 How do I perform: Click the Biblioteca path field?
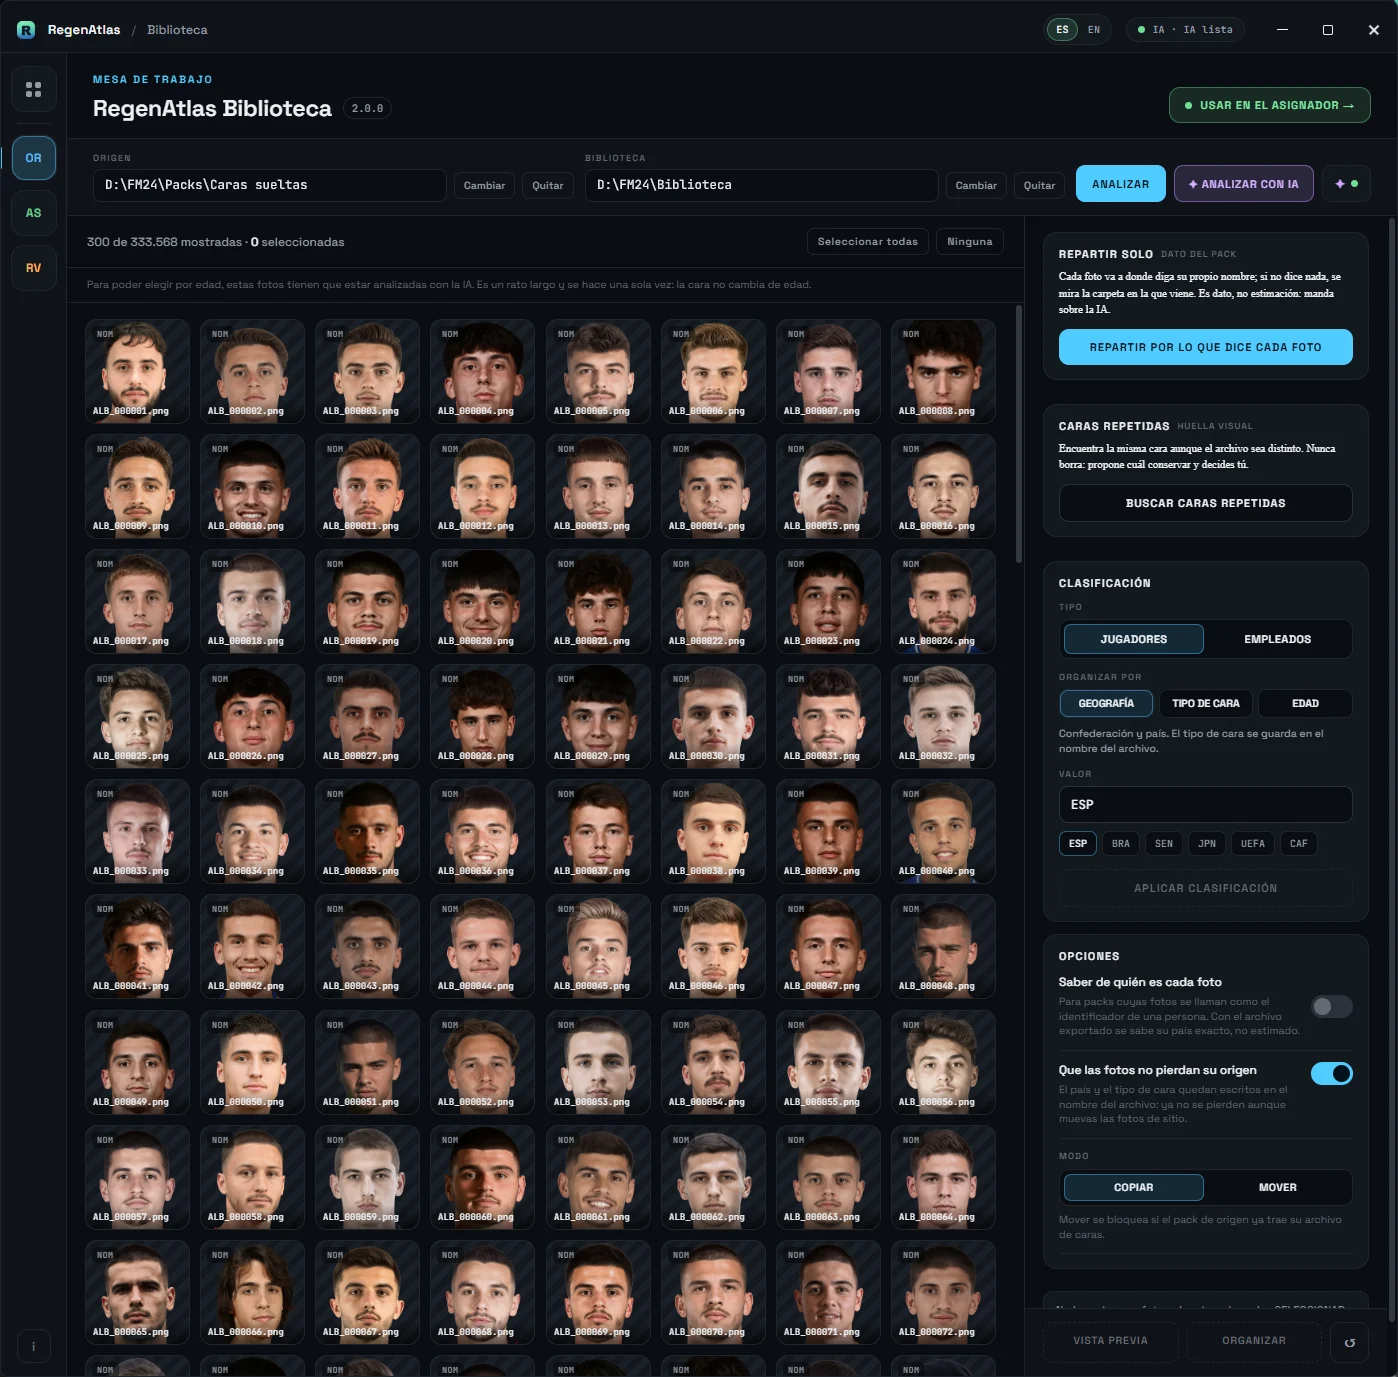pos(762,185)
